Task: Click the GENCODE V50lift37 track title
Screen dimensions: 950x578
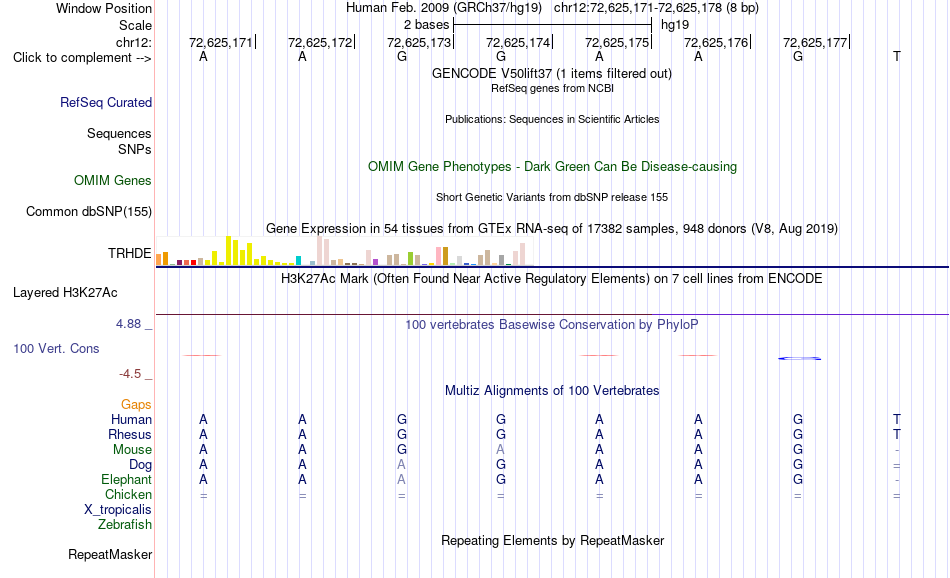Action: [552, 73]
